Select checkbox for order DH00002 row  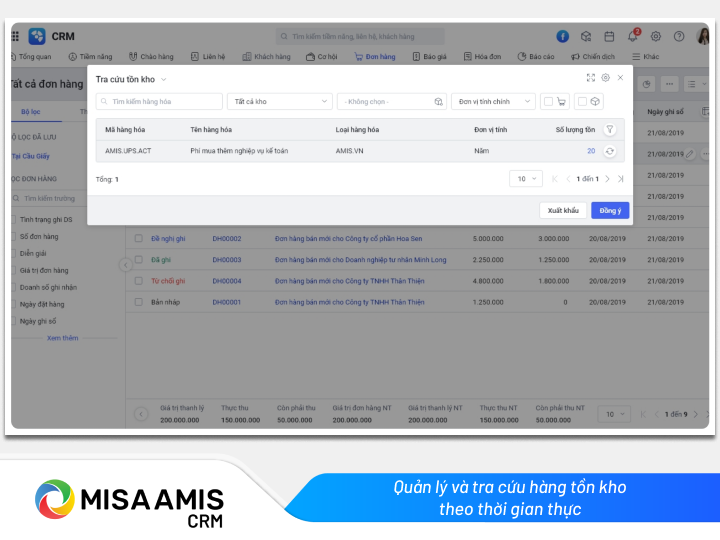click(x=138, y=238)
